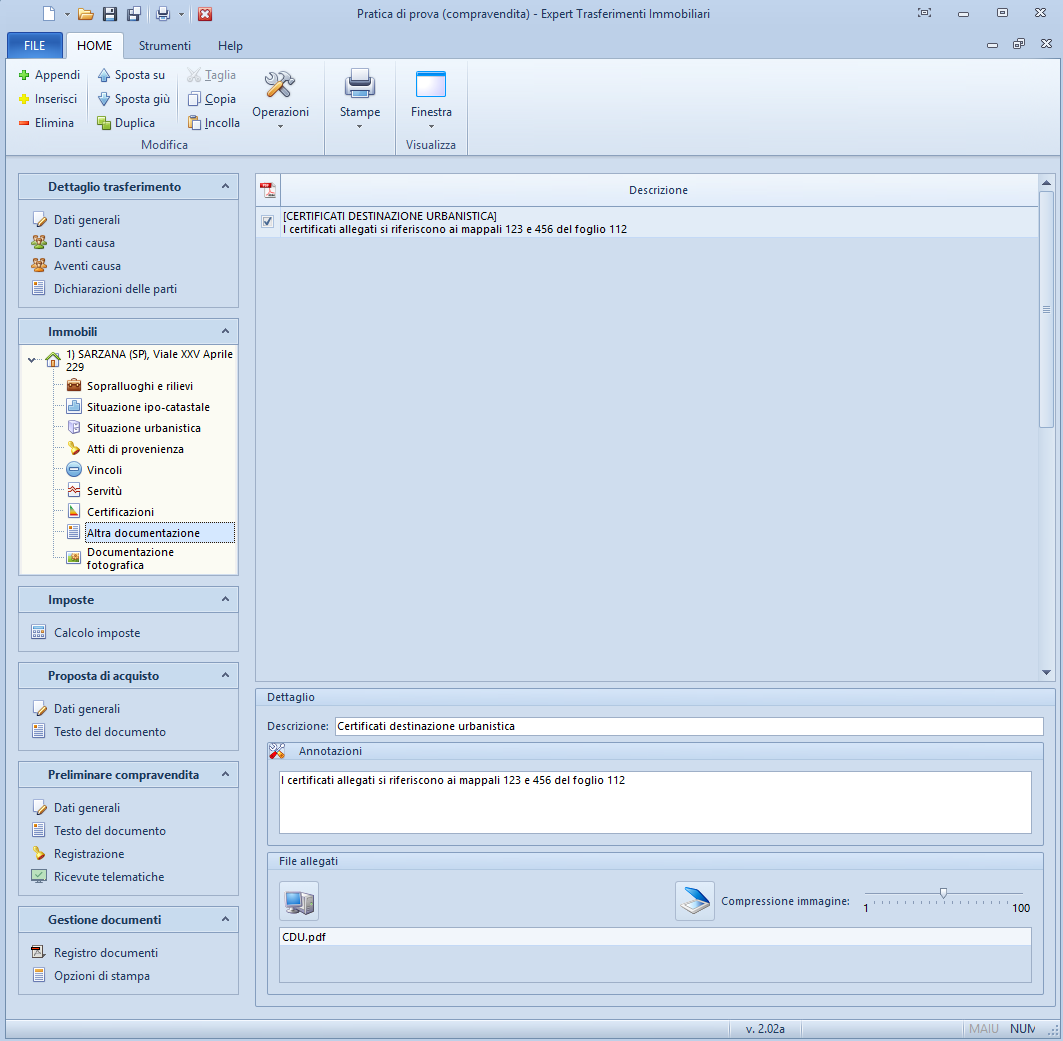Open the FILE menu
This screenshot has height=1041, width=1063.
[x=35, y=46]
